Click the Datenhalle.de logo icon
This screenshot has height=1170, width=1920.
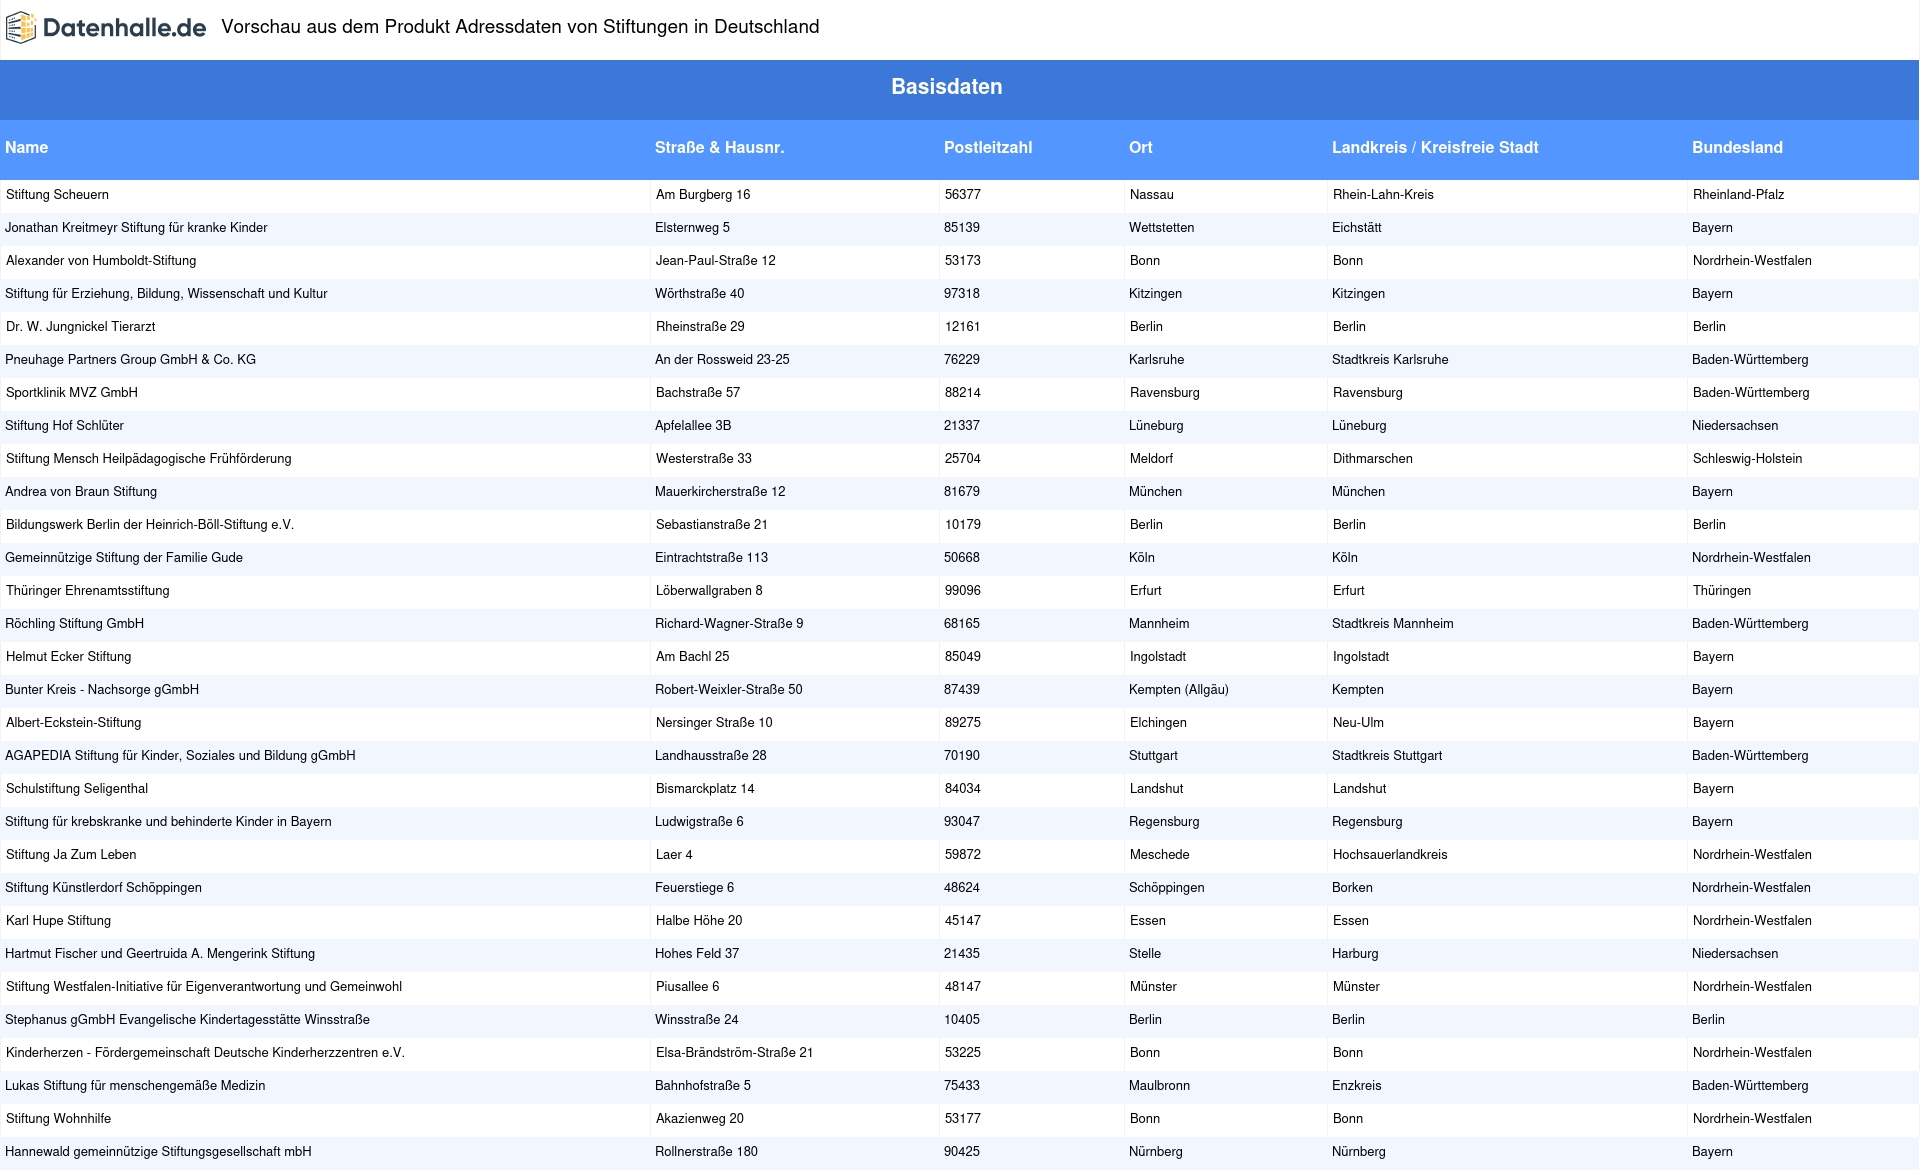pos(21,28)
